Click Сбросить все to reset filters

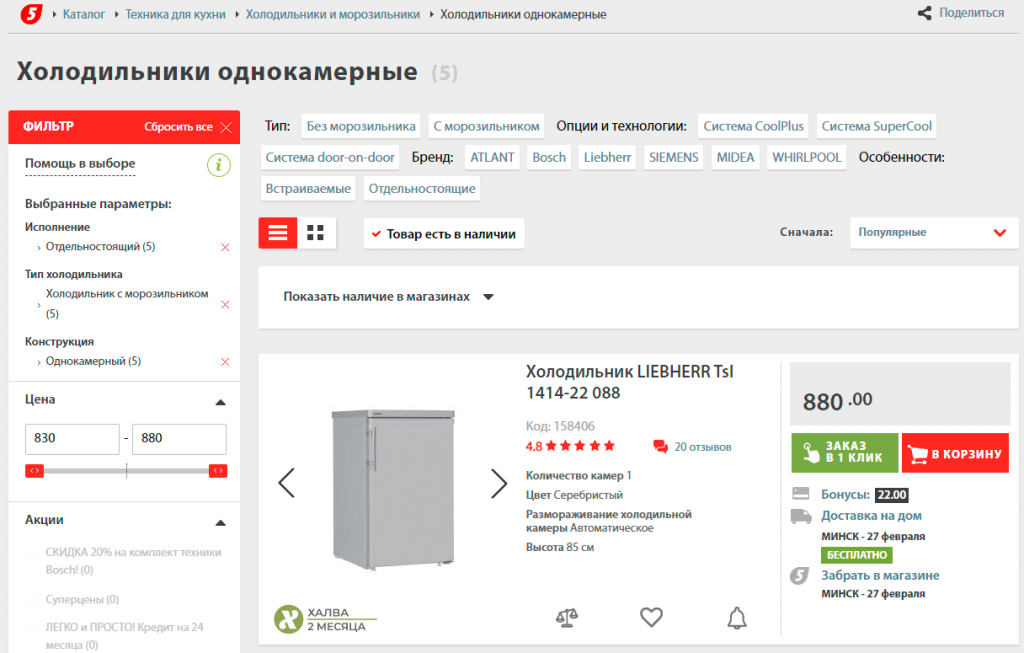click(x=178, y=127)
